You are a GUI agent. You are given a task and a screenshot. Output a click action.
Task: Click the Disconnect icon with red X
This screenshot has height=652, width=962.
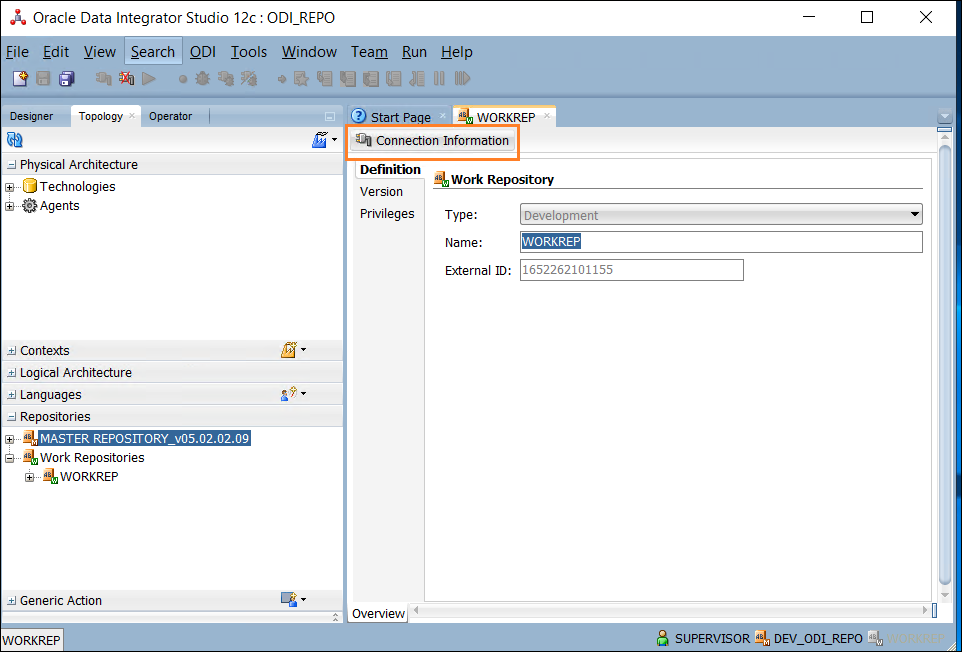[x=126, y=79]
